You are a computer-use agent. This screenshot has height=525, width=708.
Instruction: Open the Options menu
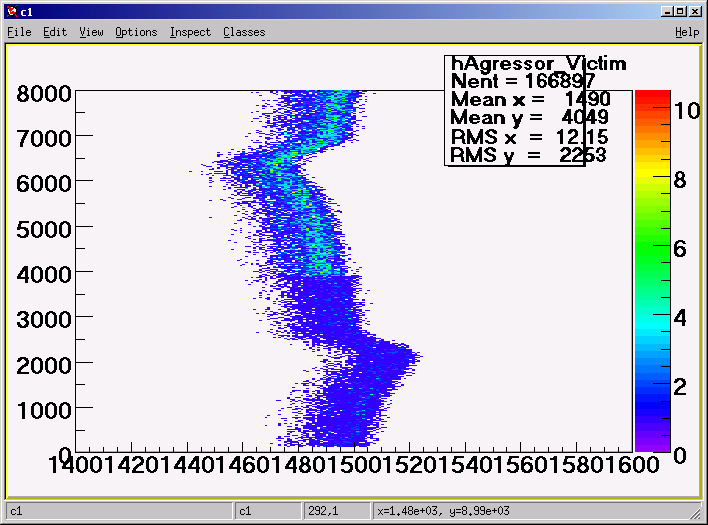[136, 32]
